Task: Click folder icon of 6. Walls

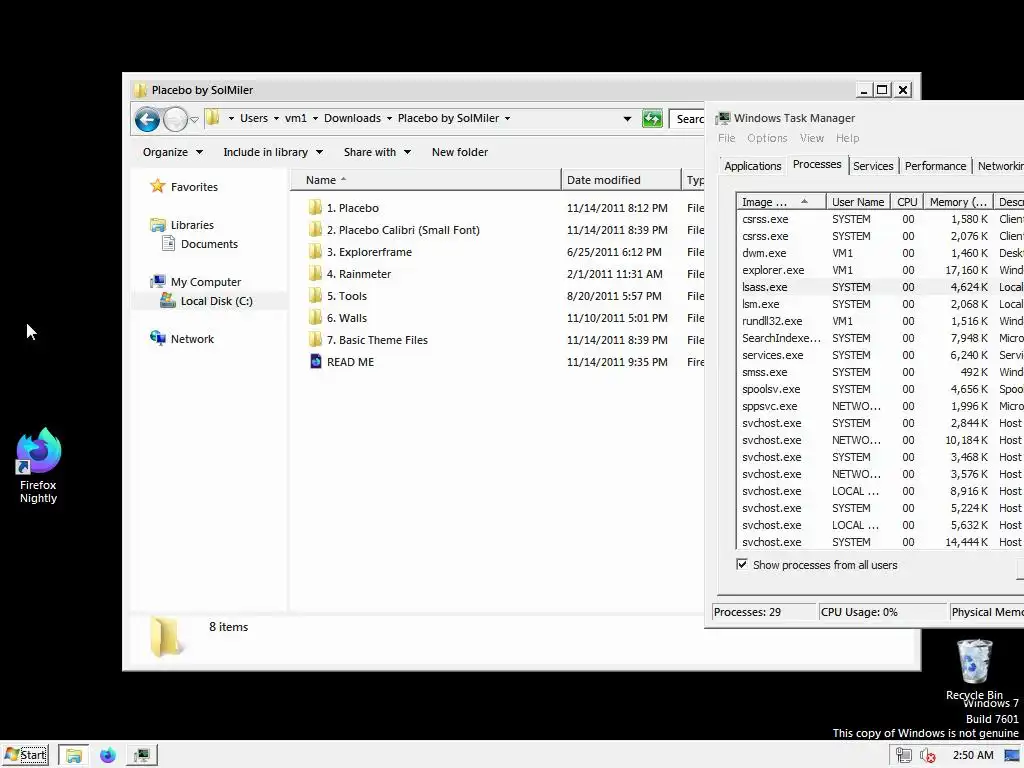Action: (x=315, y=318)
